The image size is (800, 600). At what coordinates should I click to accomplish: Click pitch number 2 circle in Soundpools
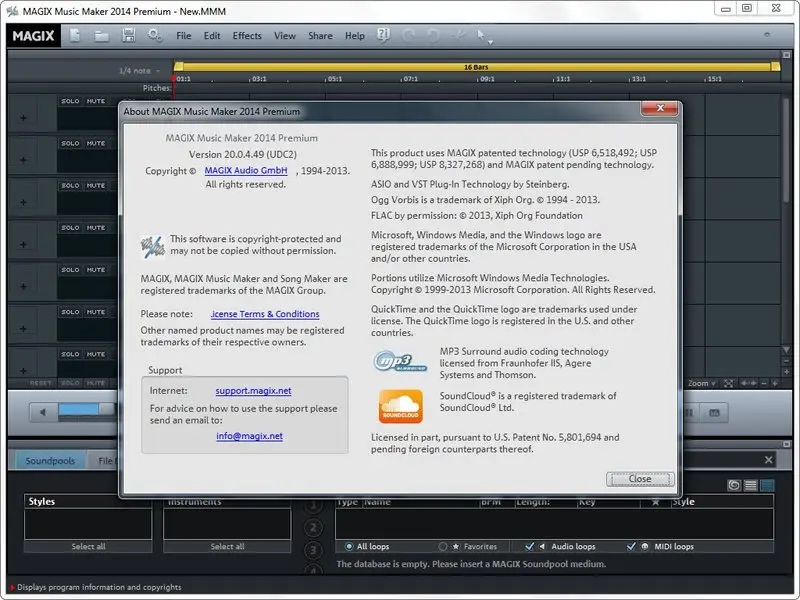coord(313,528)
